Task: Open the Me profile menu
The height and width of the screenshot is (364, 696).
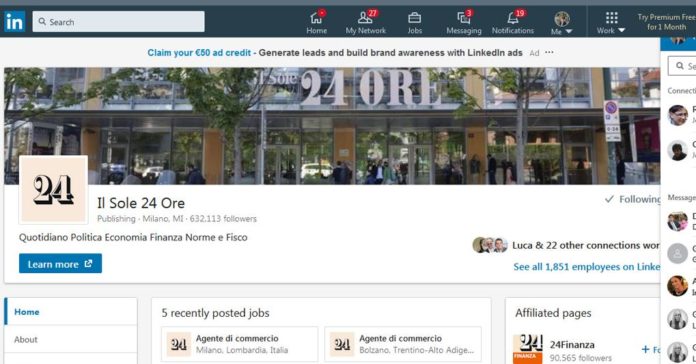Action: 562,23
